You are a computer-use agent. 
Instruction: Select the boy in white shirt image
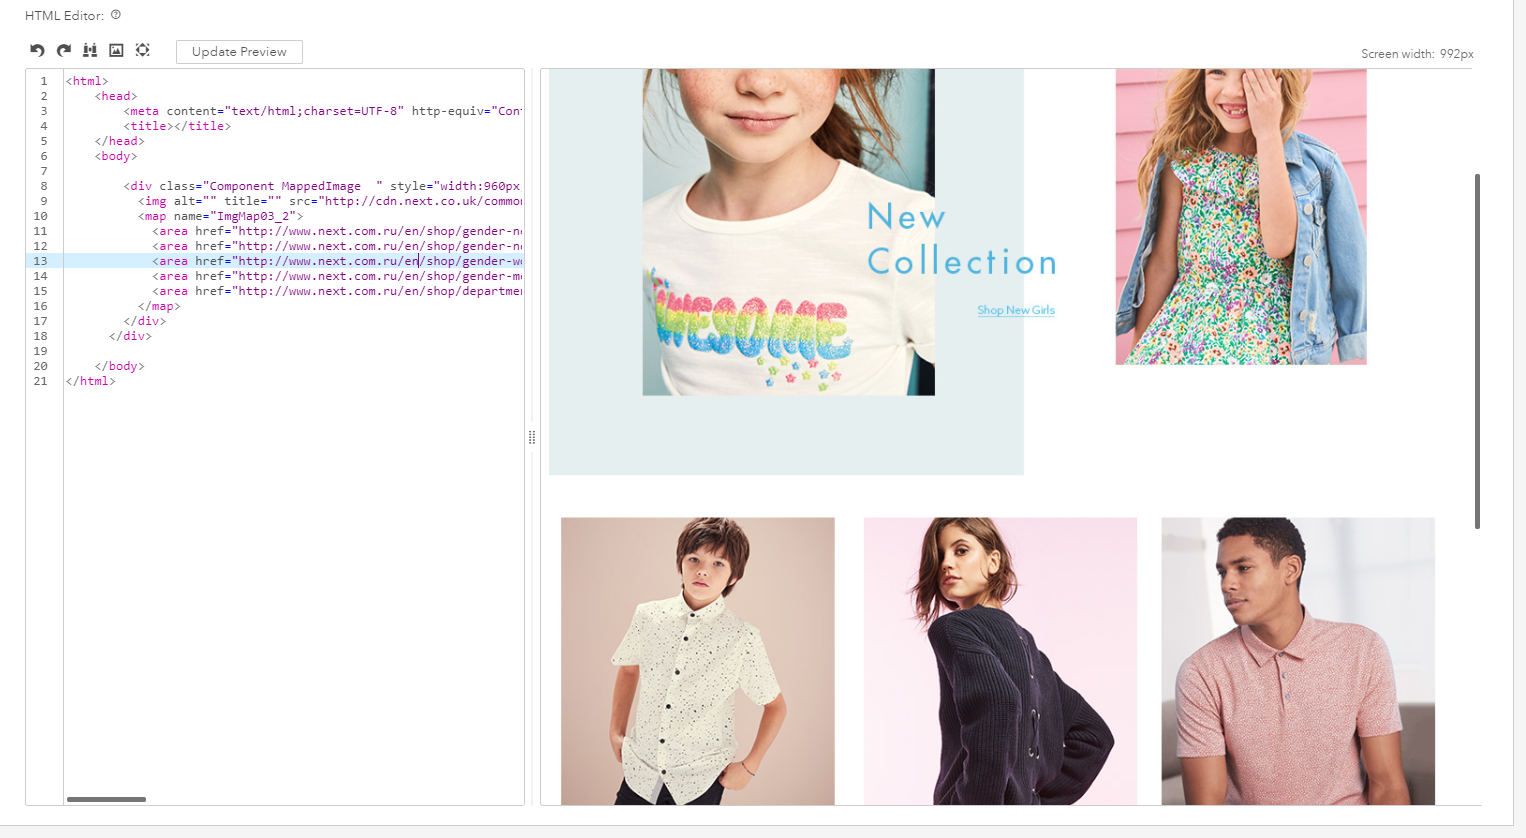[x=698, y=661]
